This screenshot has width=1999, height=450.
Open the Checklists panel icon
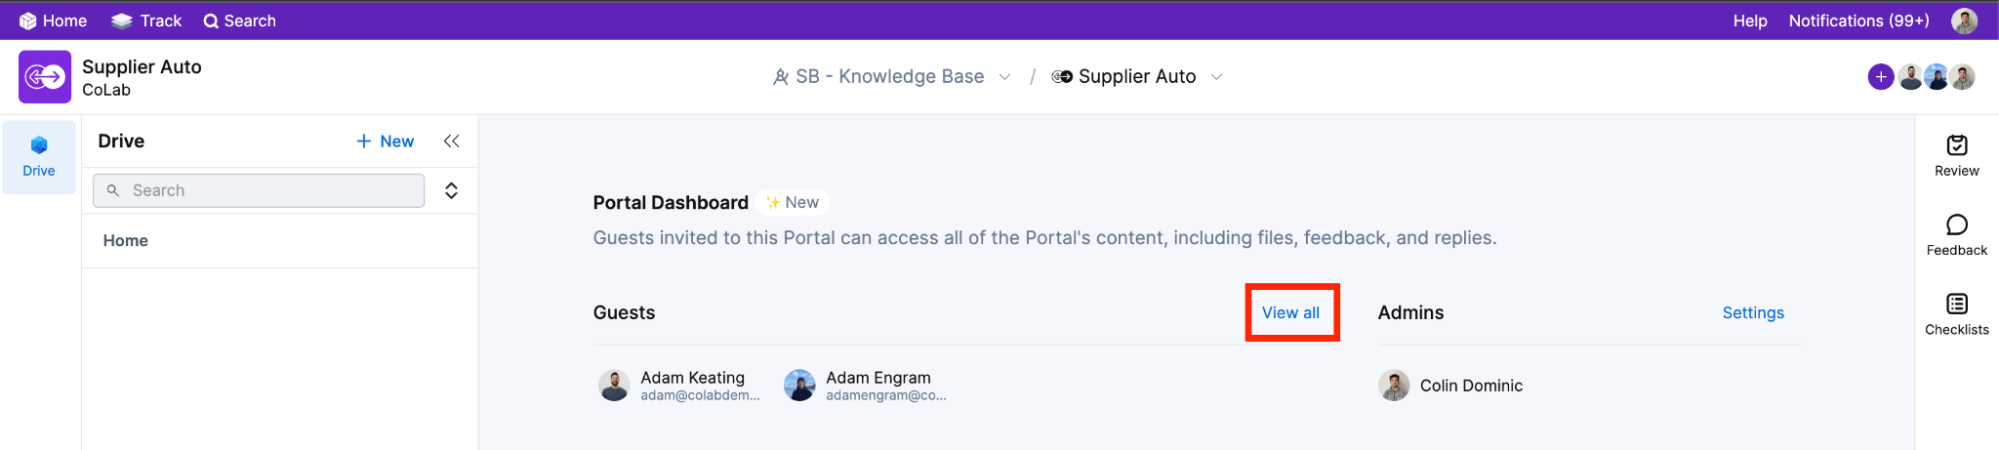click(x=1956, y=305)
